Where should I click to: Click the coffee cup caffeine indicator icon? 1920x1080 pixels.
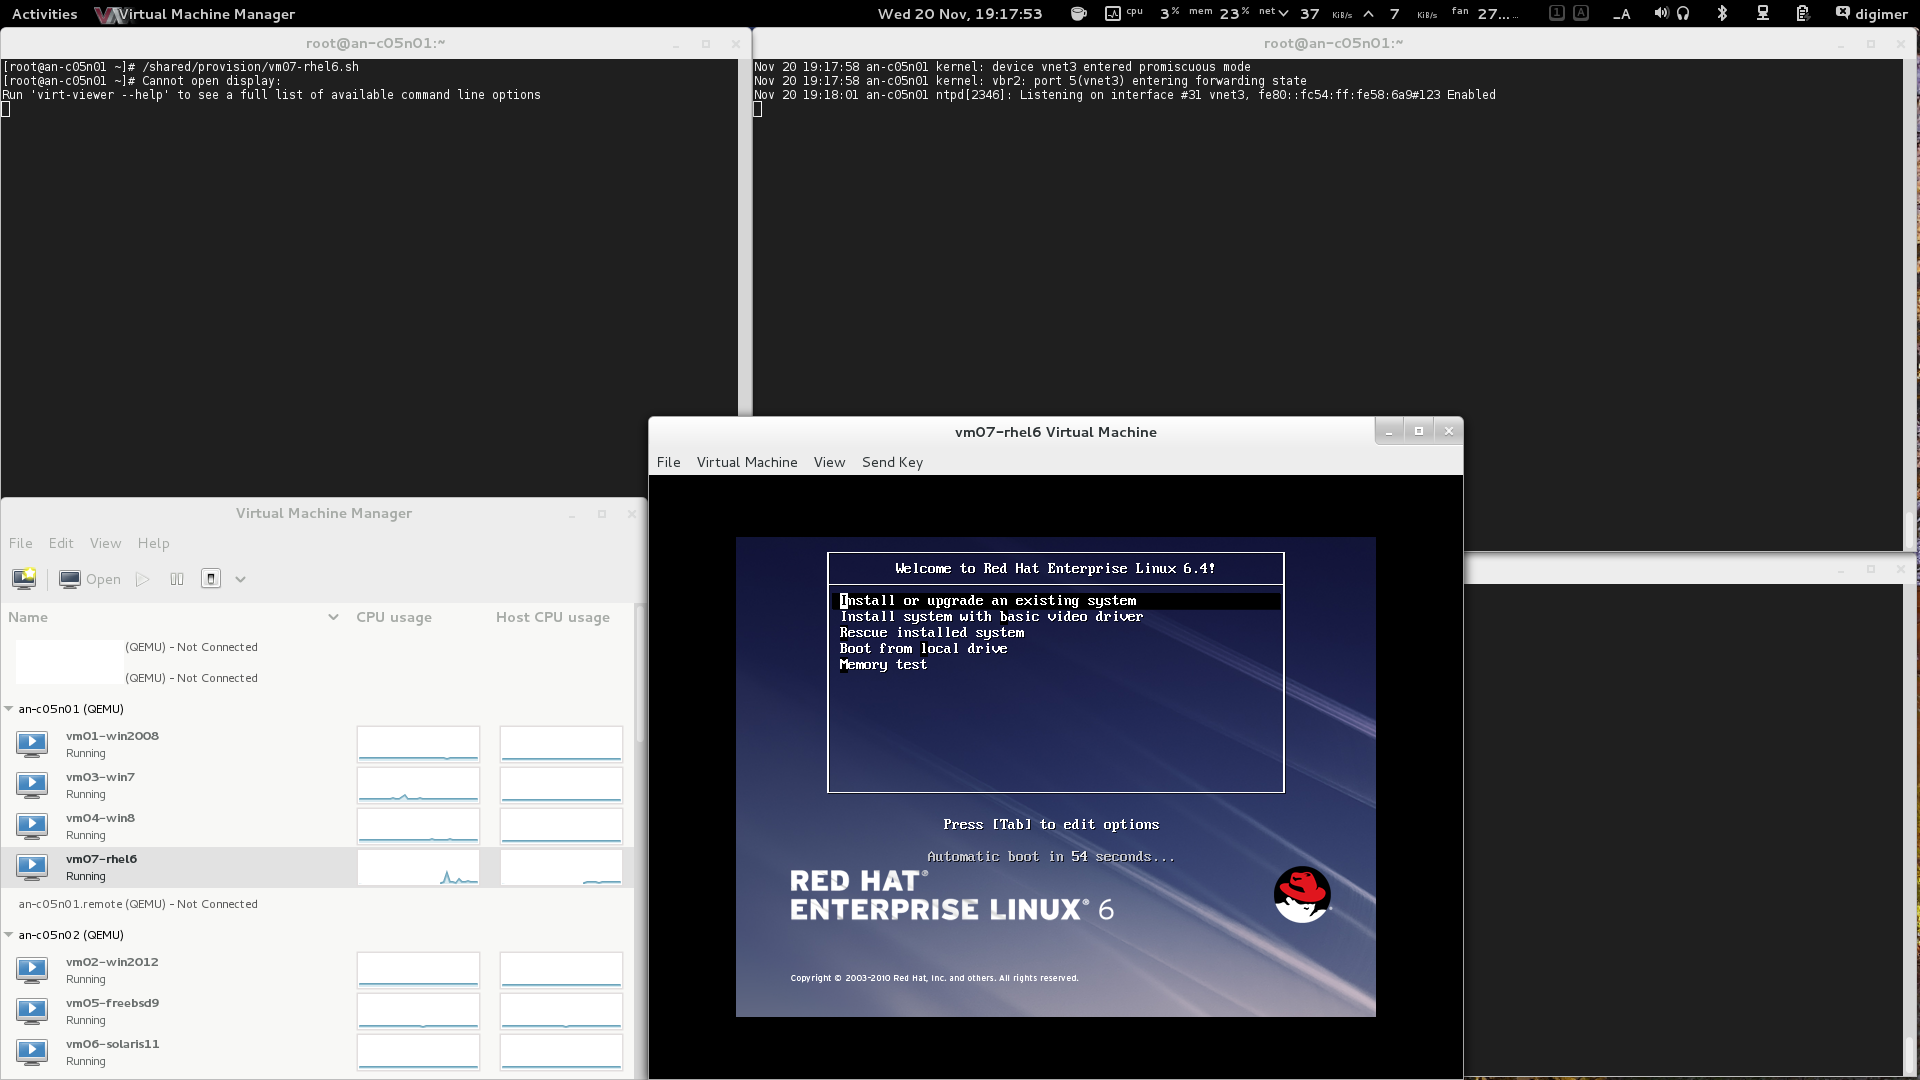point(1078,14)
